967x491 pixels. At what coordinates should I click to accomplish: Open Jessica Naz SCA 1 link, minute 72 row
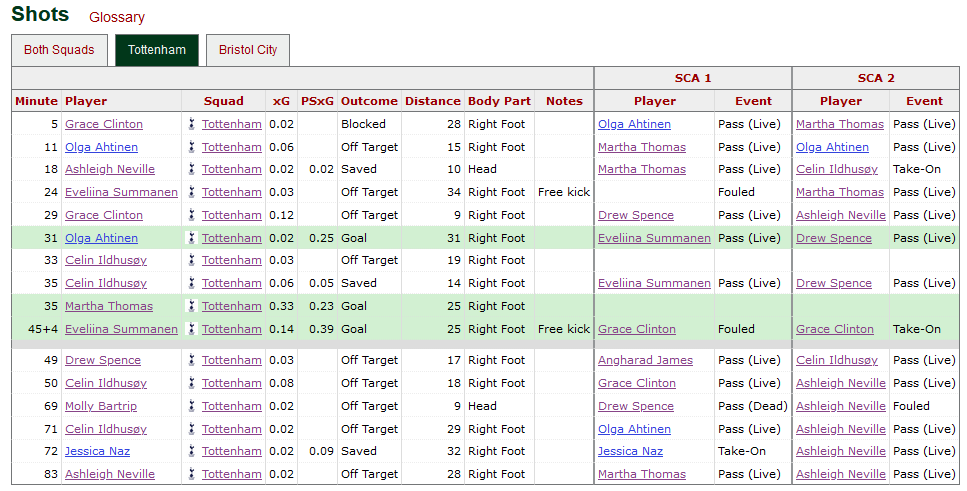point(630,451)
